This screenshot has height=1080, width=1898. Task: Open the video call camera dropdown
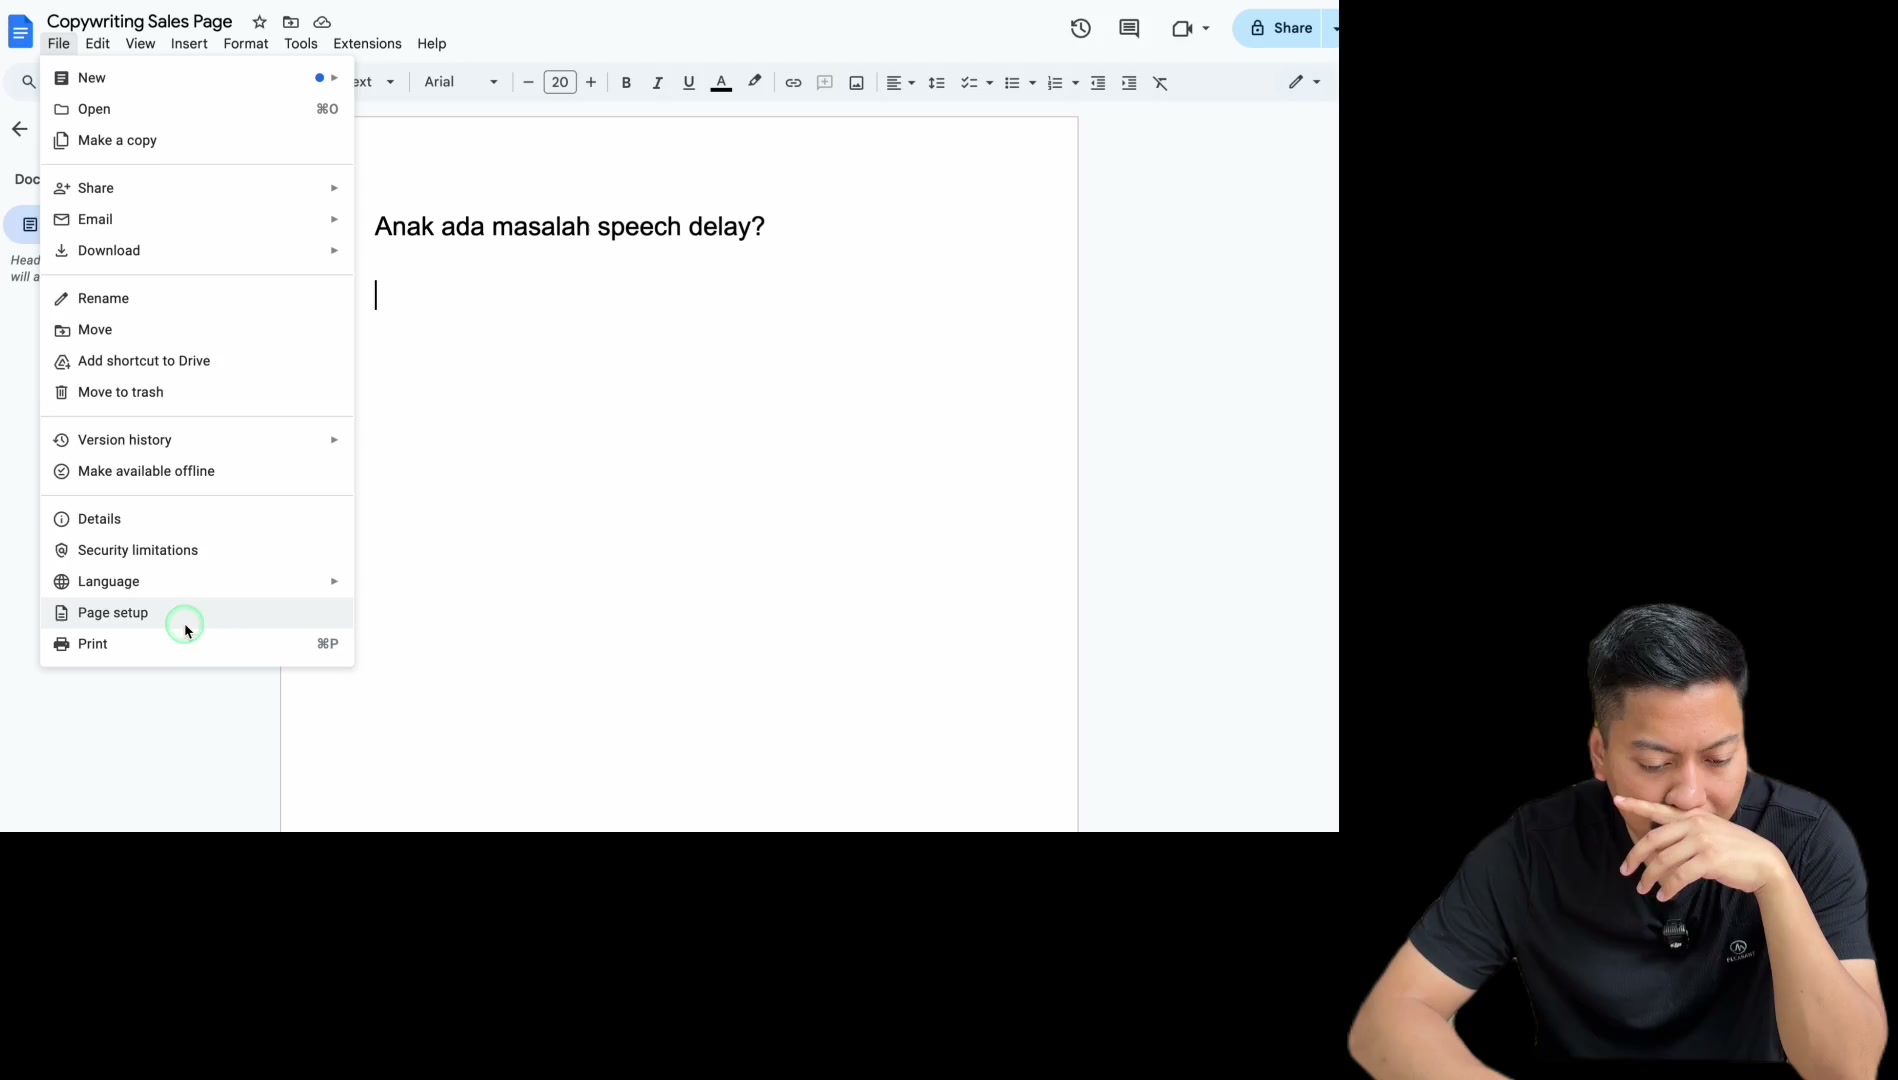1190,29
